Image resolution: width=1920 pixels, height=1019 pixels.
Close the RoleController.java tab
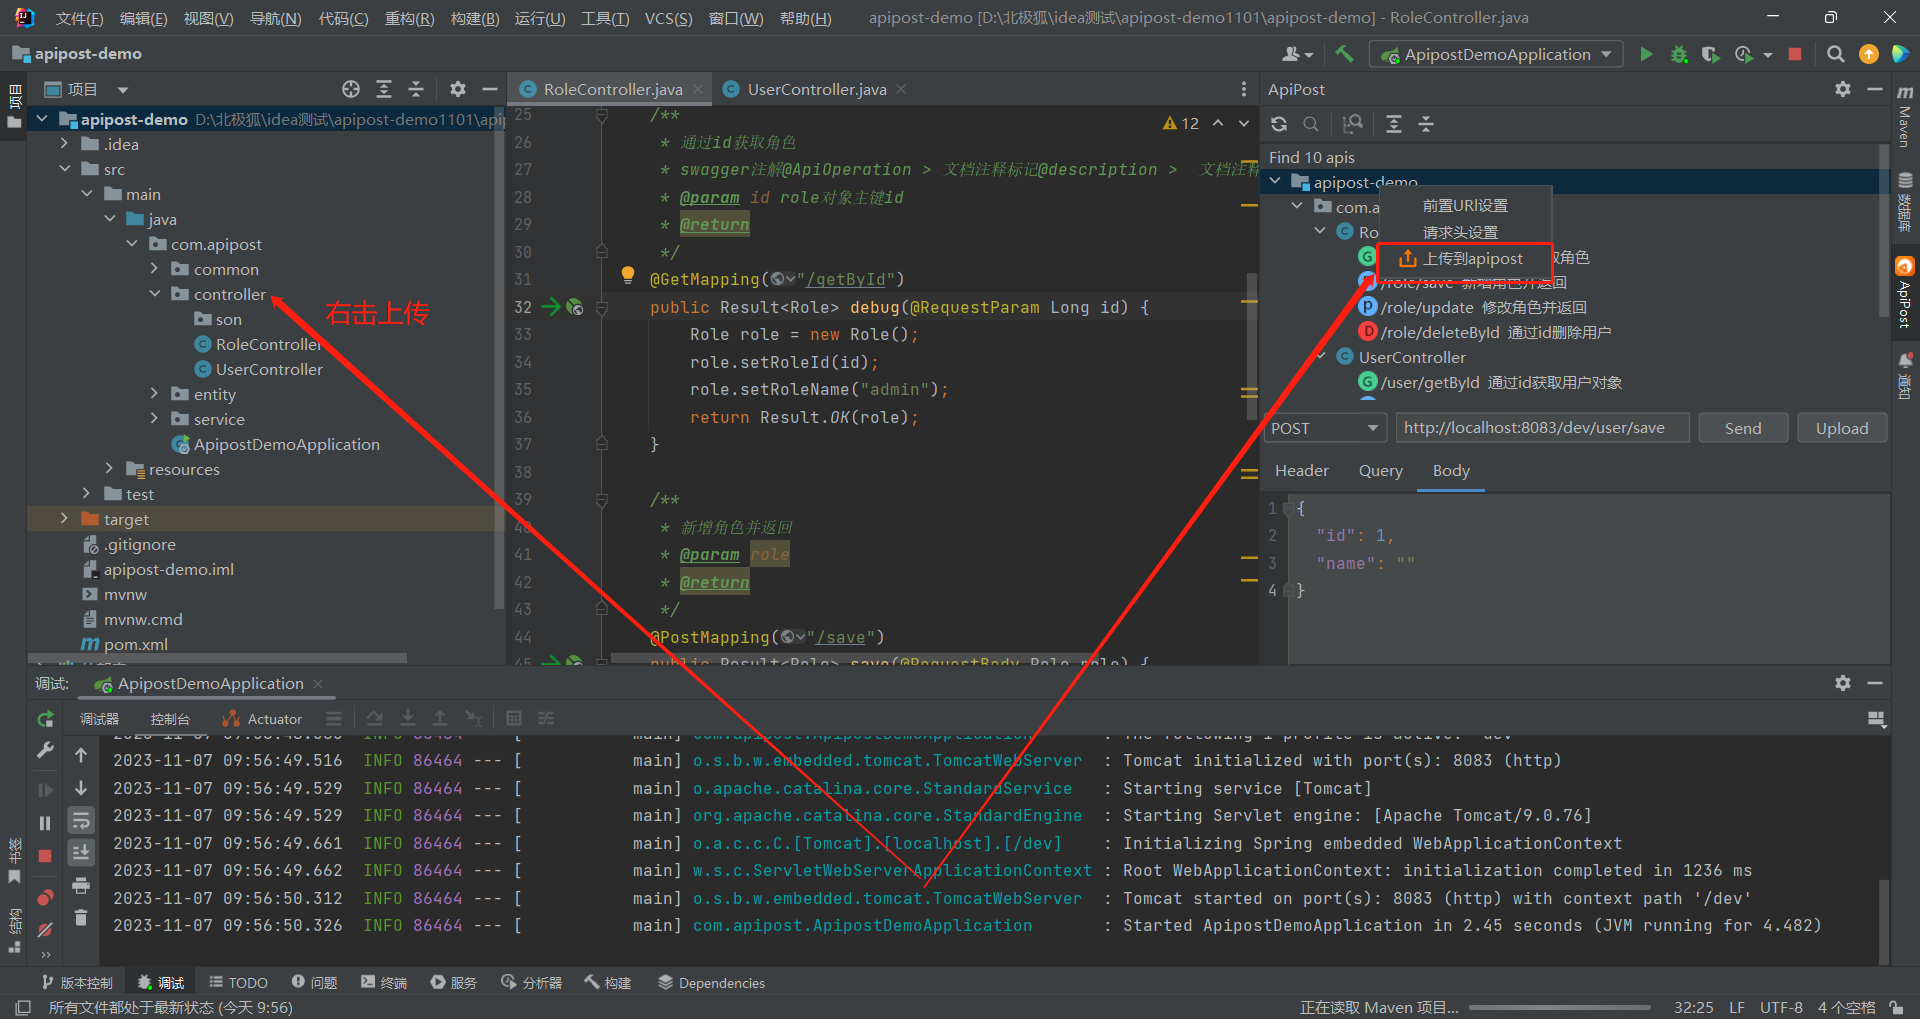click(x=698, y=89)
